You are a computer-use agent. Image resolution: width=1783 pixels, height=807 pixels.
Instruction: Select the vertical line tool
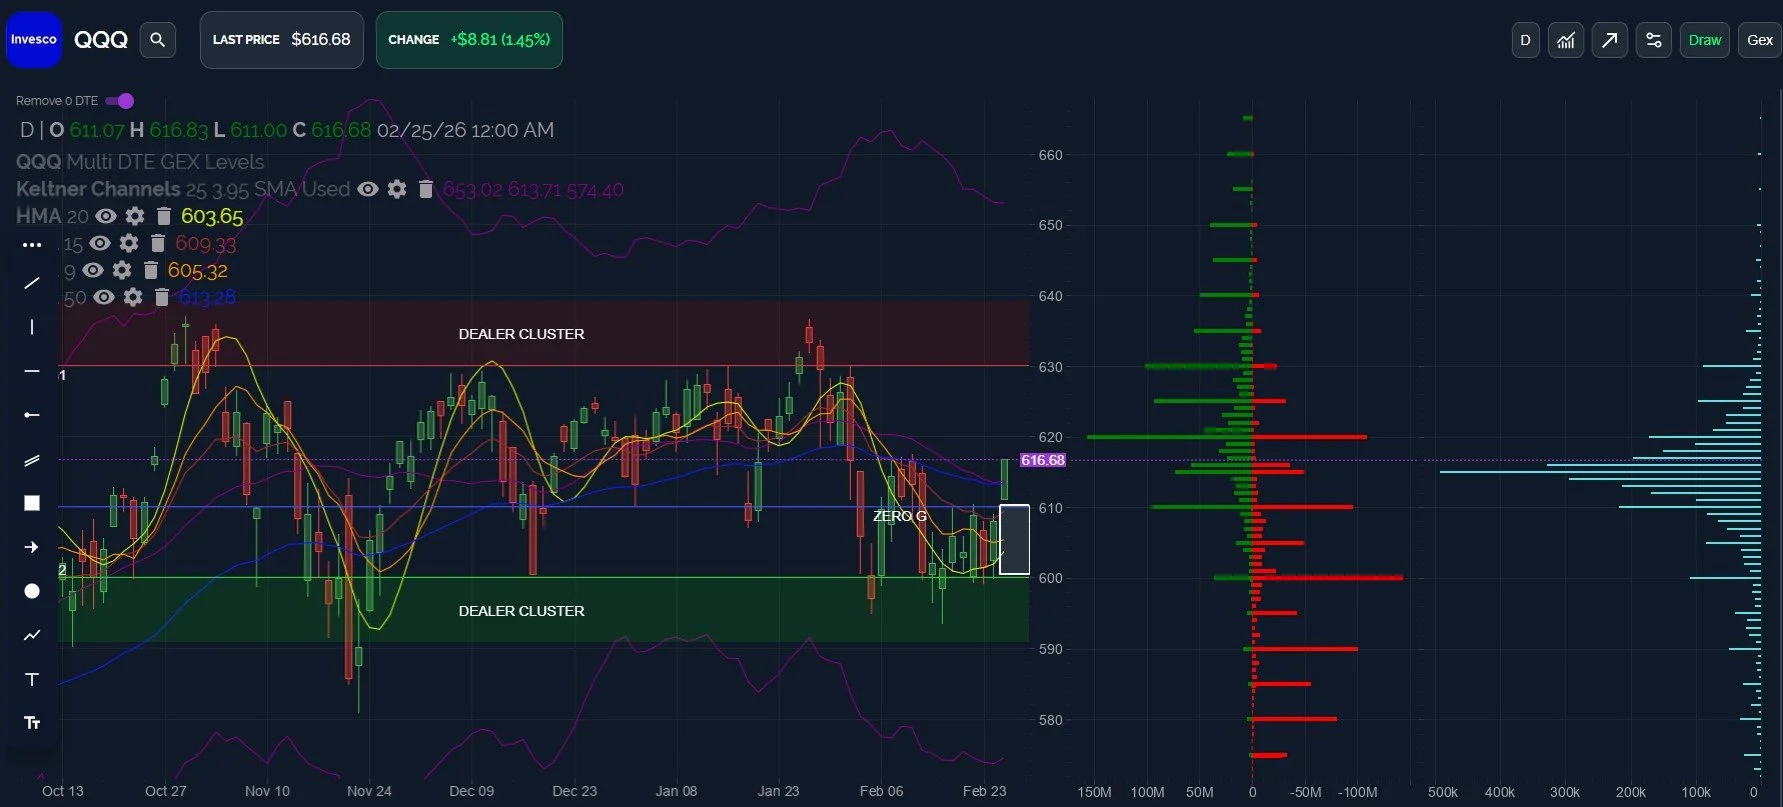pyautogui.click(x=32, y=327)
